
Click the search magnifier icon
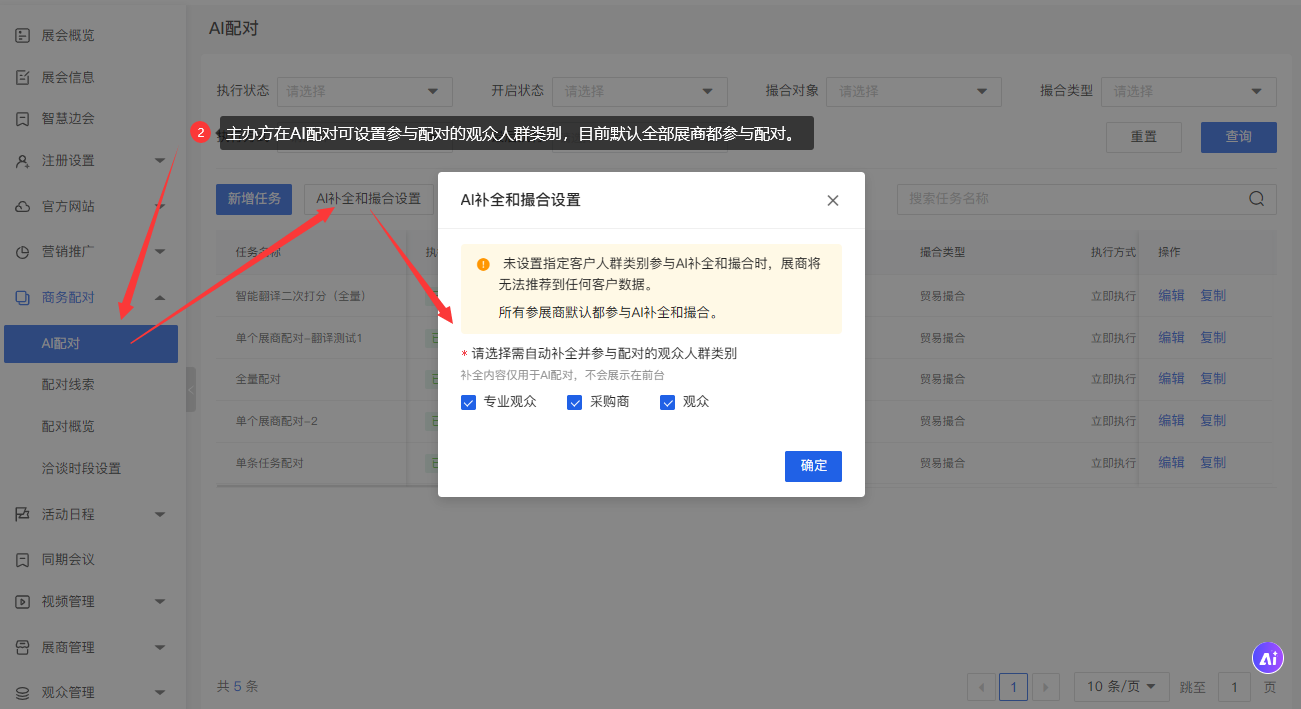[1257, 199]
